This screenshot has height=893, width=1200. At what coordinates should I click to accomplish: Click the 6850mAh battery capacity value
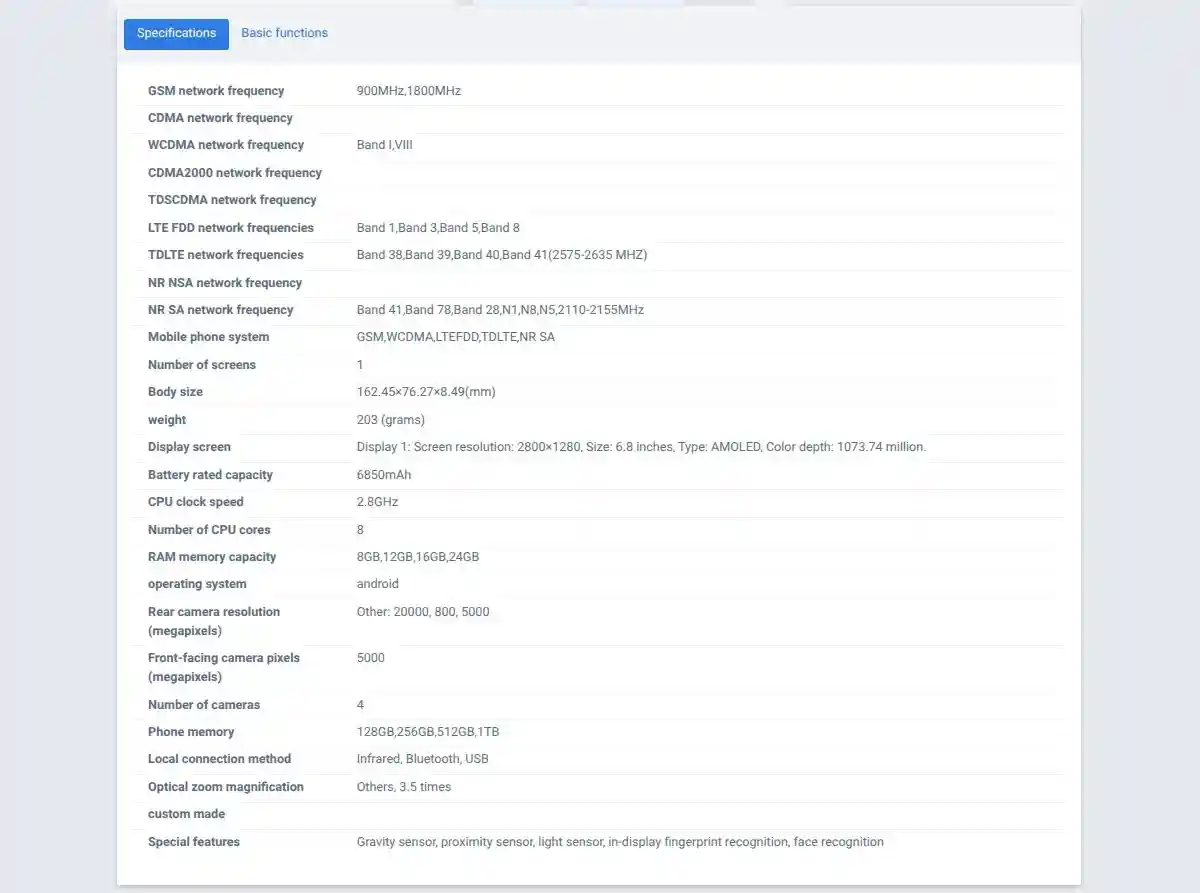click(x=384, y=475)
